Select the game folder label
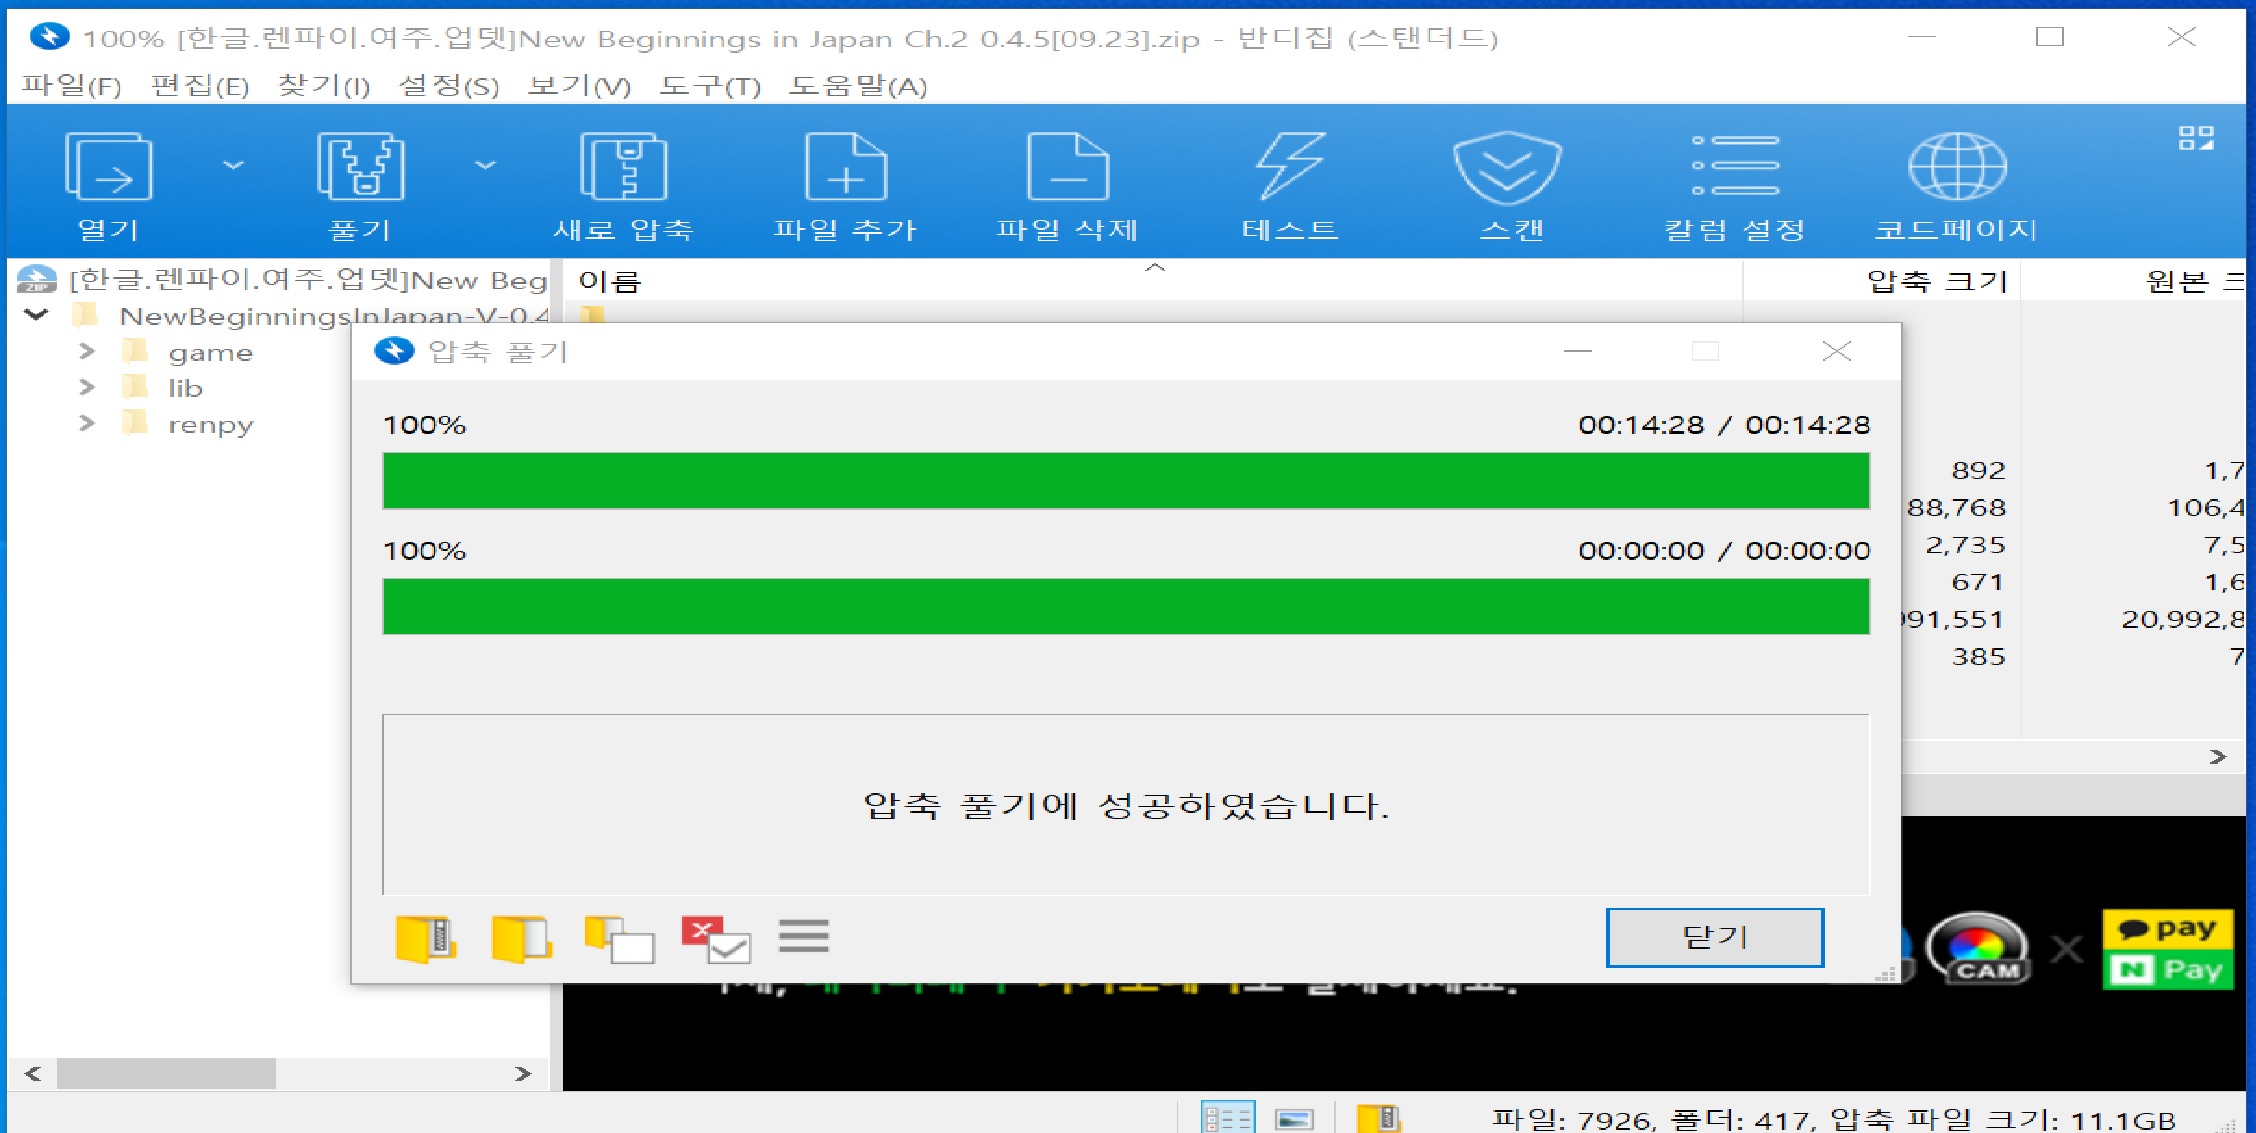Viewport: 2256px width, 1133px height. click(210, 353)
